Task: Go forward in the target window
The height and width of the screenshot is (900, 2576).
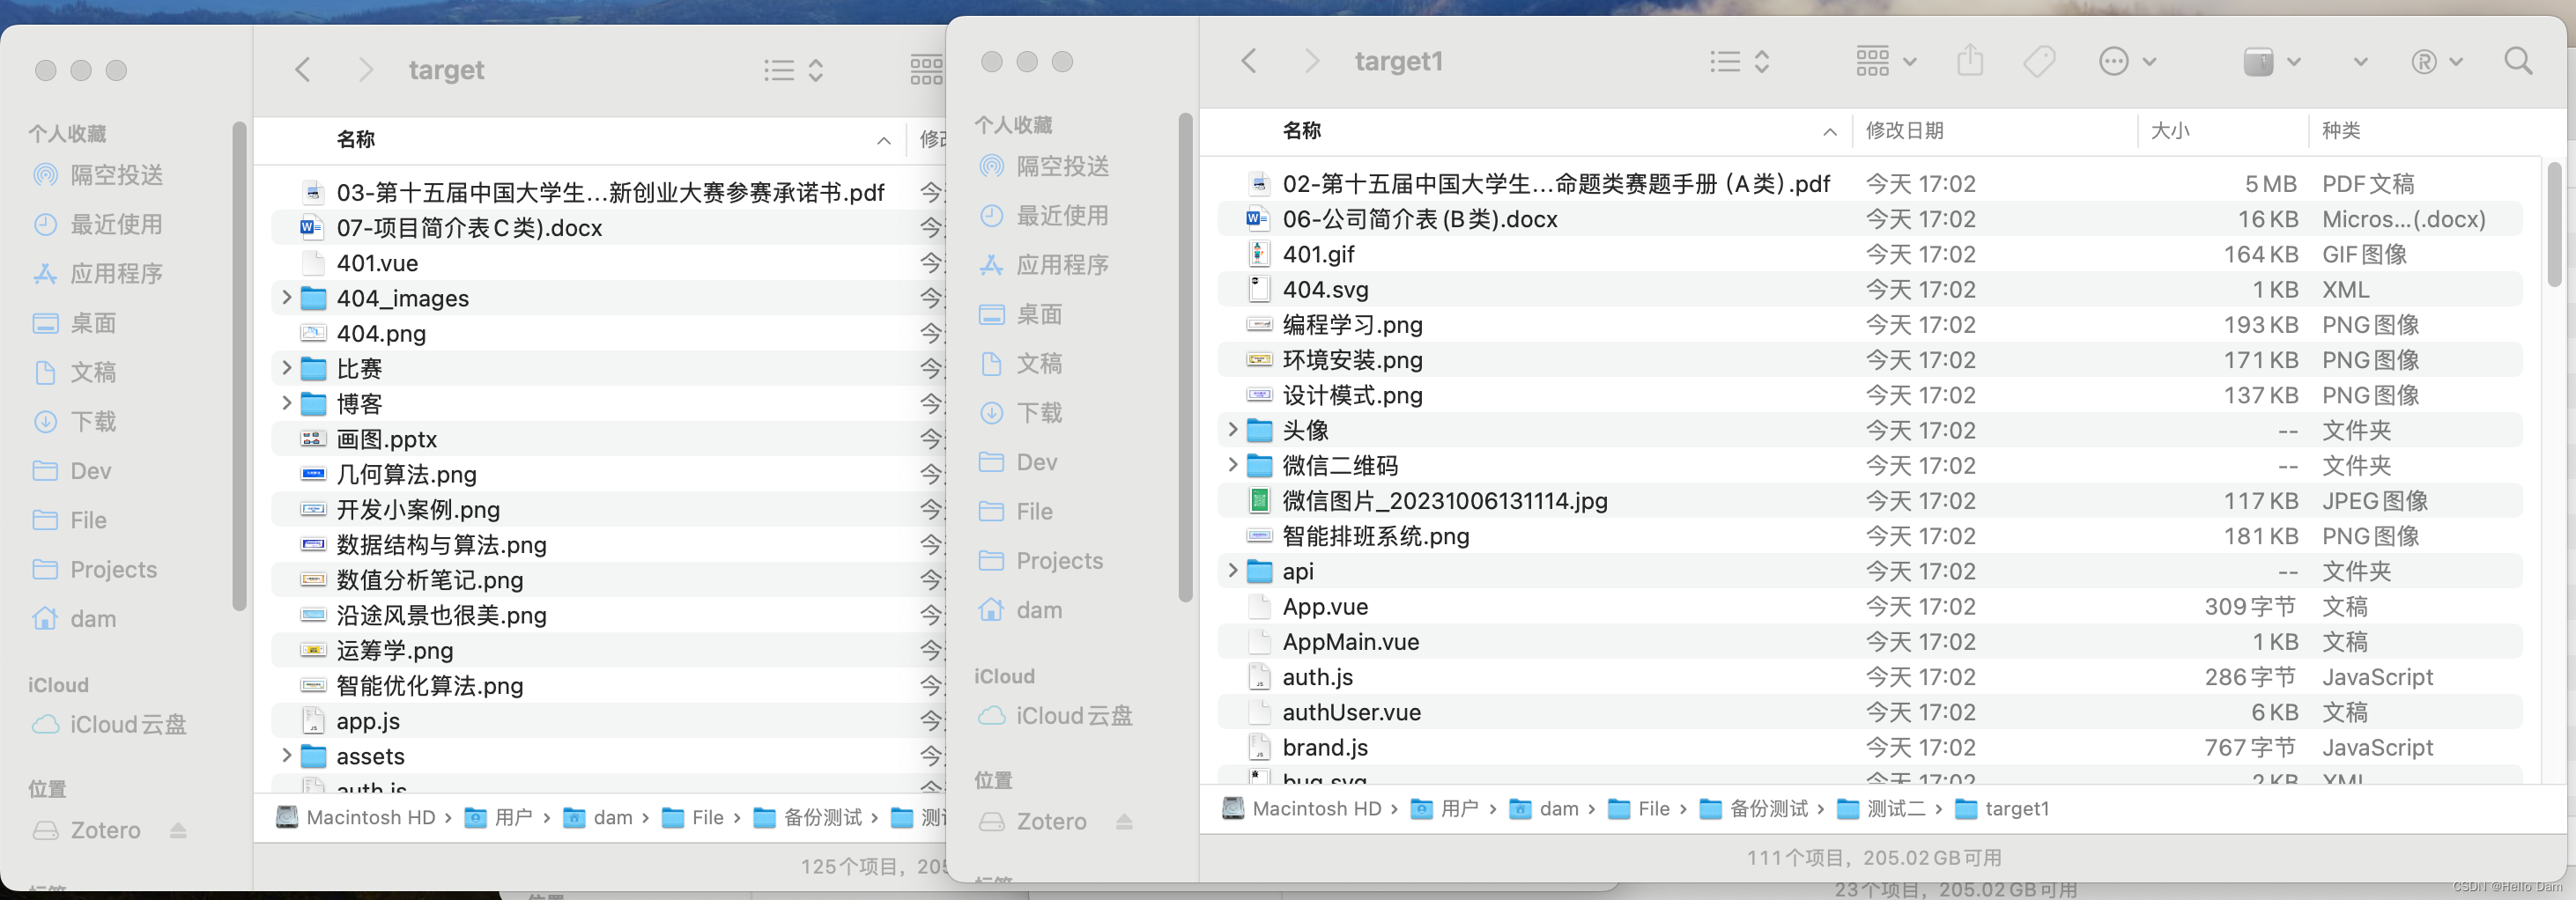Action: click(366, 70)
